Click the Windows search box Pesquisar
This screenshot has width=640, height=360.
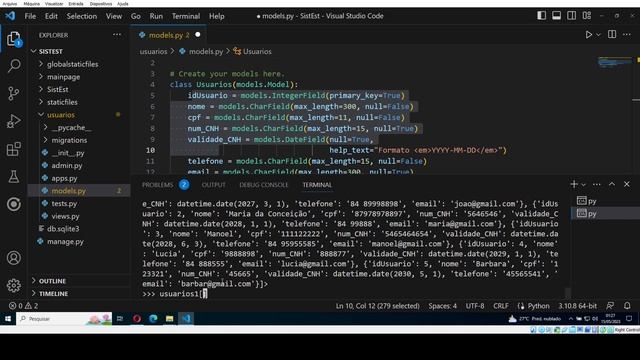coord(64,319)
